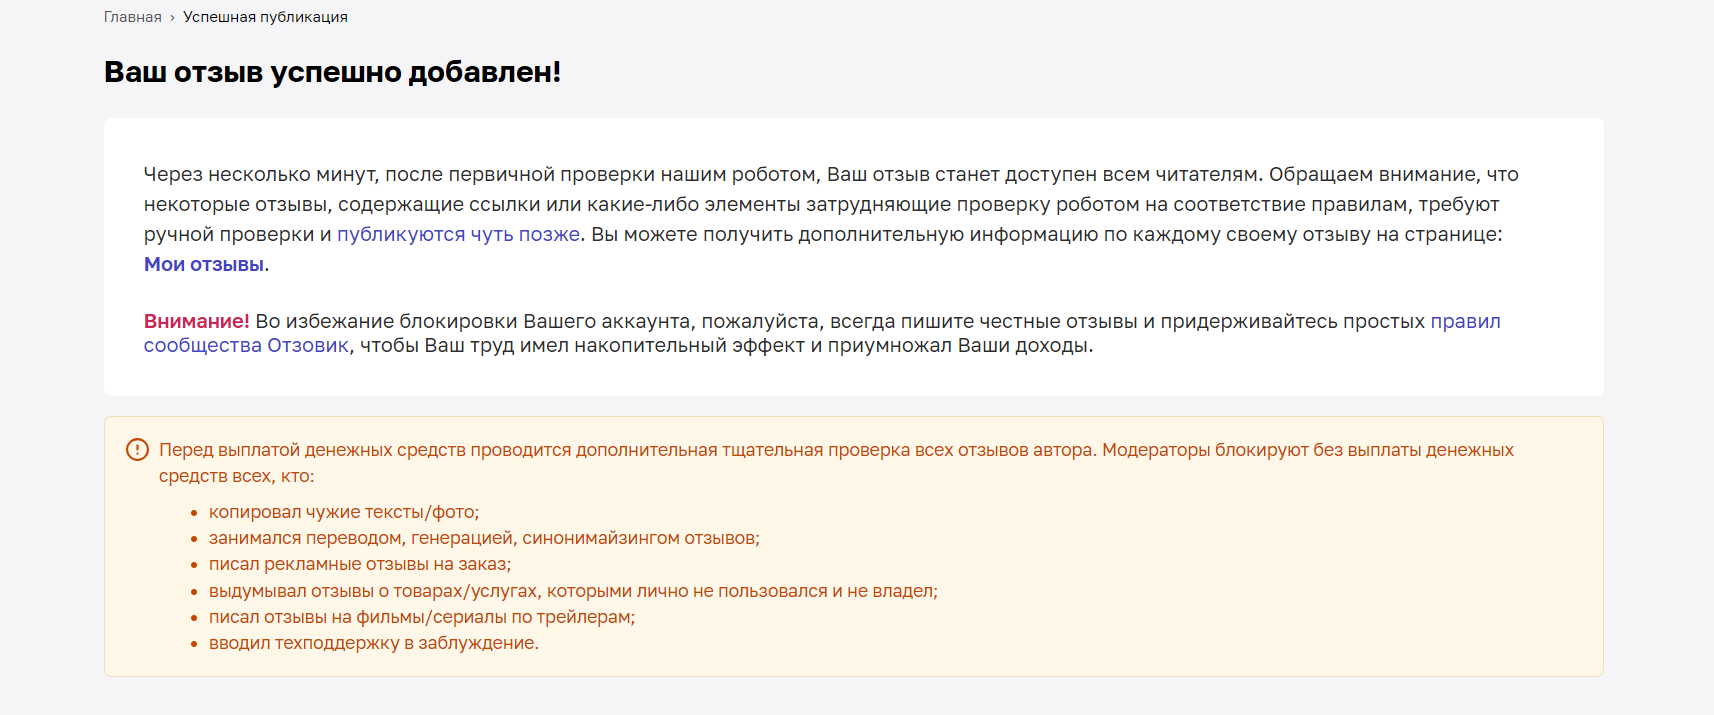Select bullet выдумывал отзывы о товарах/услугах

click(x=573, y=591)
